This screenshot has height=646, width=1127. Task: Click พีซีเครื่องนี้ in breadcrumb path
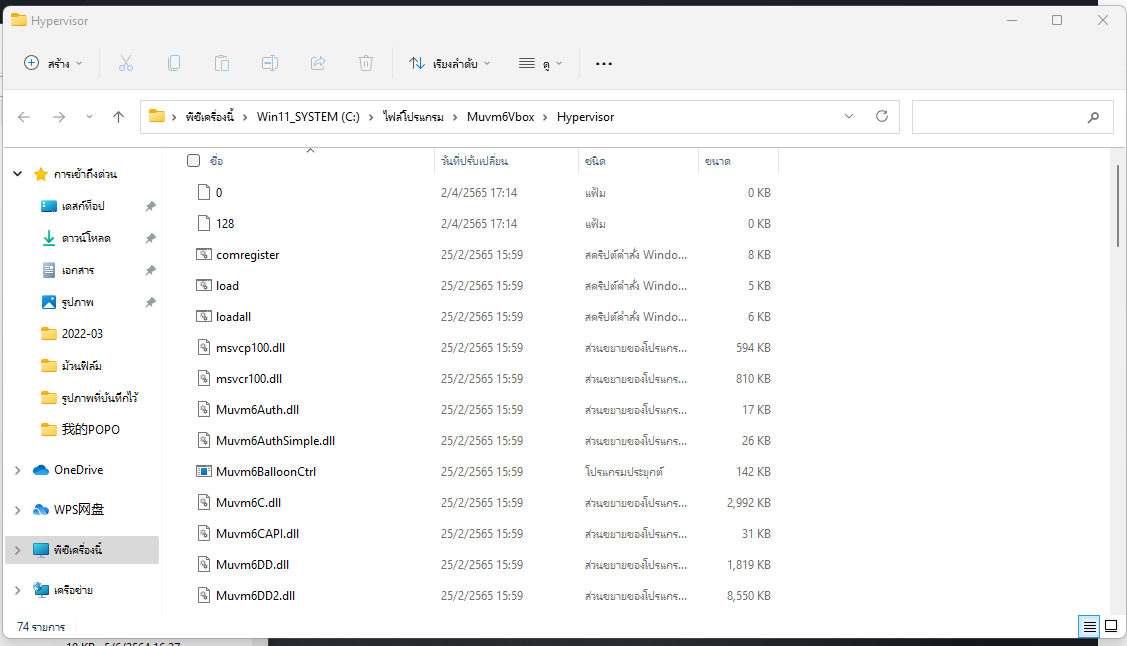coord(210,116)
